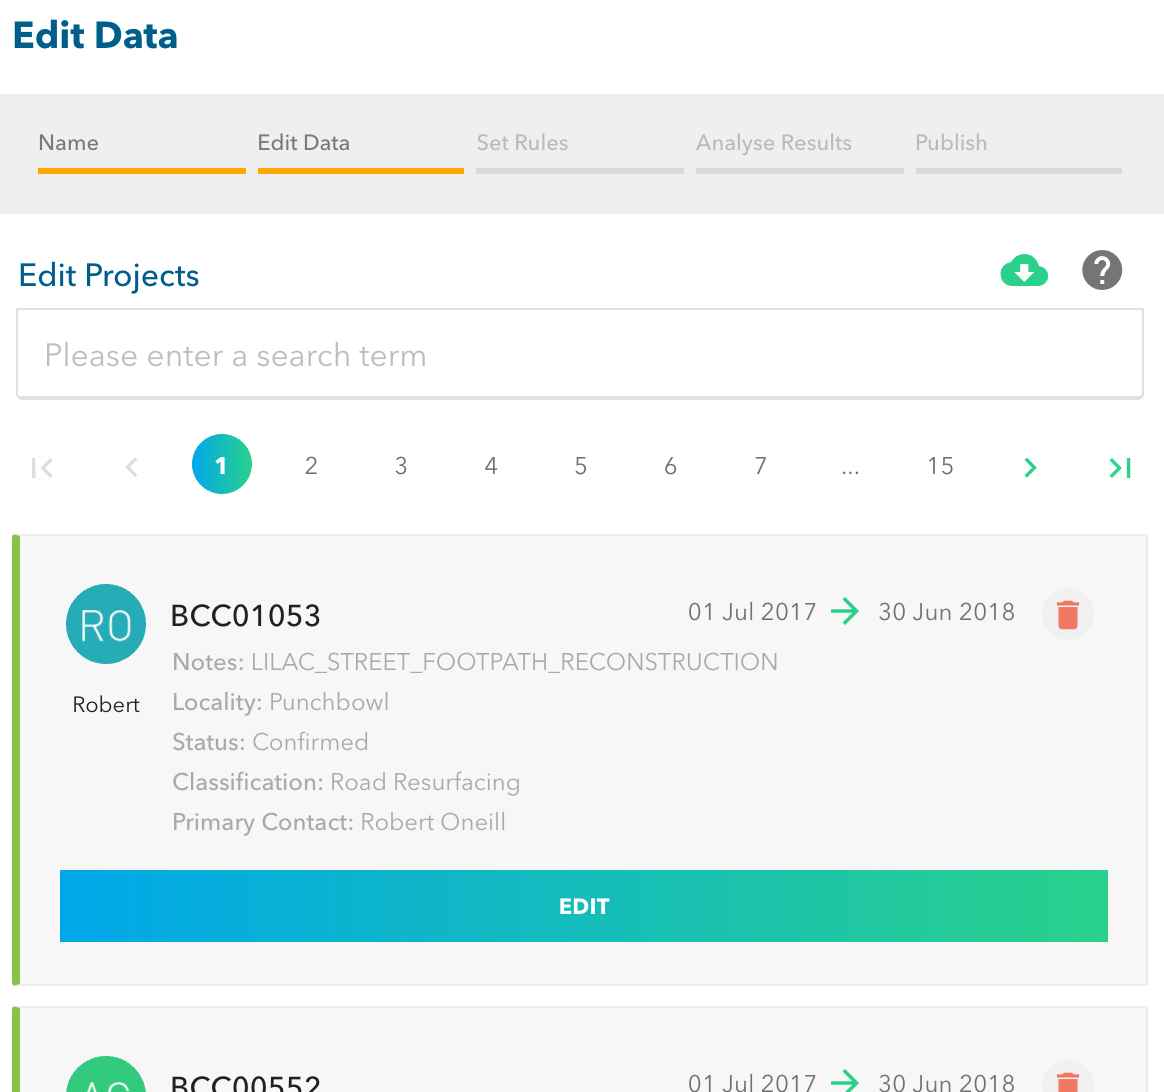
Task: Jump to the last page using the skip-forward chevron
Action: click(x=1119, y=466)
